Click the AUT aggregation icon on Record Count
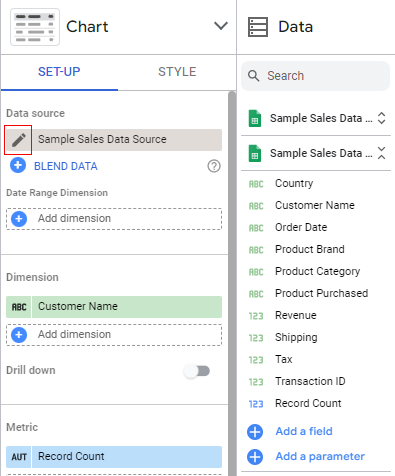The height and width of the screenshot is (476, 395). [19, 457]
